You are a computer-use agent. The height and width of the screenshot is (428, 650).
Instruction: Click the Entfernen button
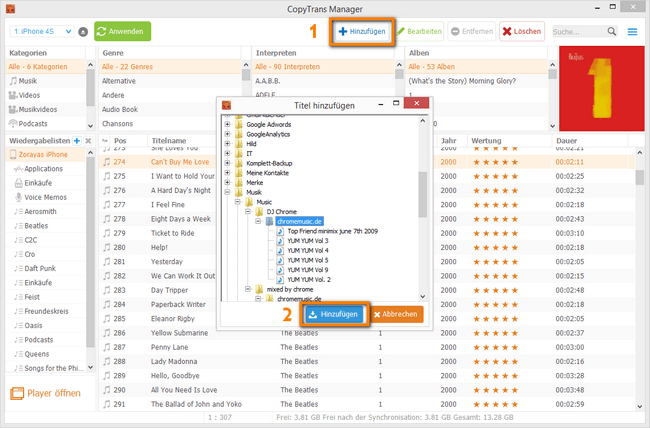click(x=472, y=32)
